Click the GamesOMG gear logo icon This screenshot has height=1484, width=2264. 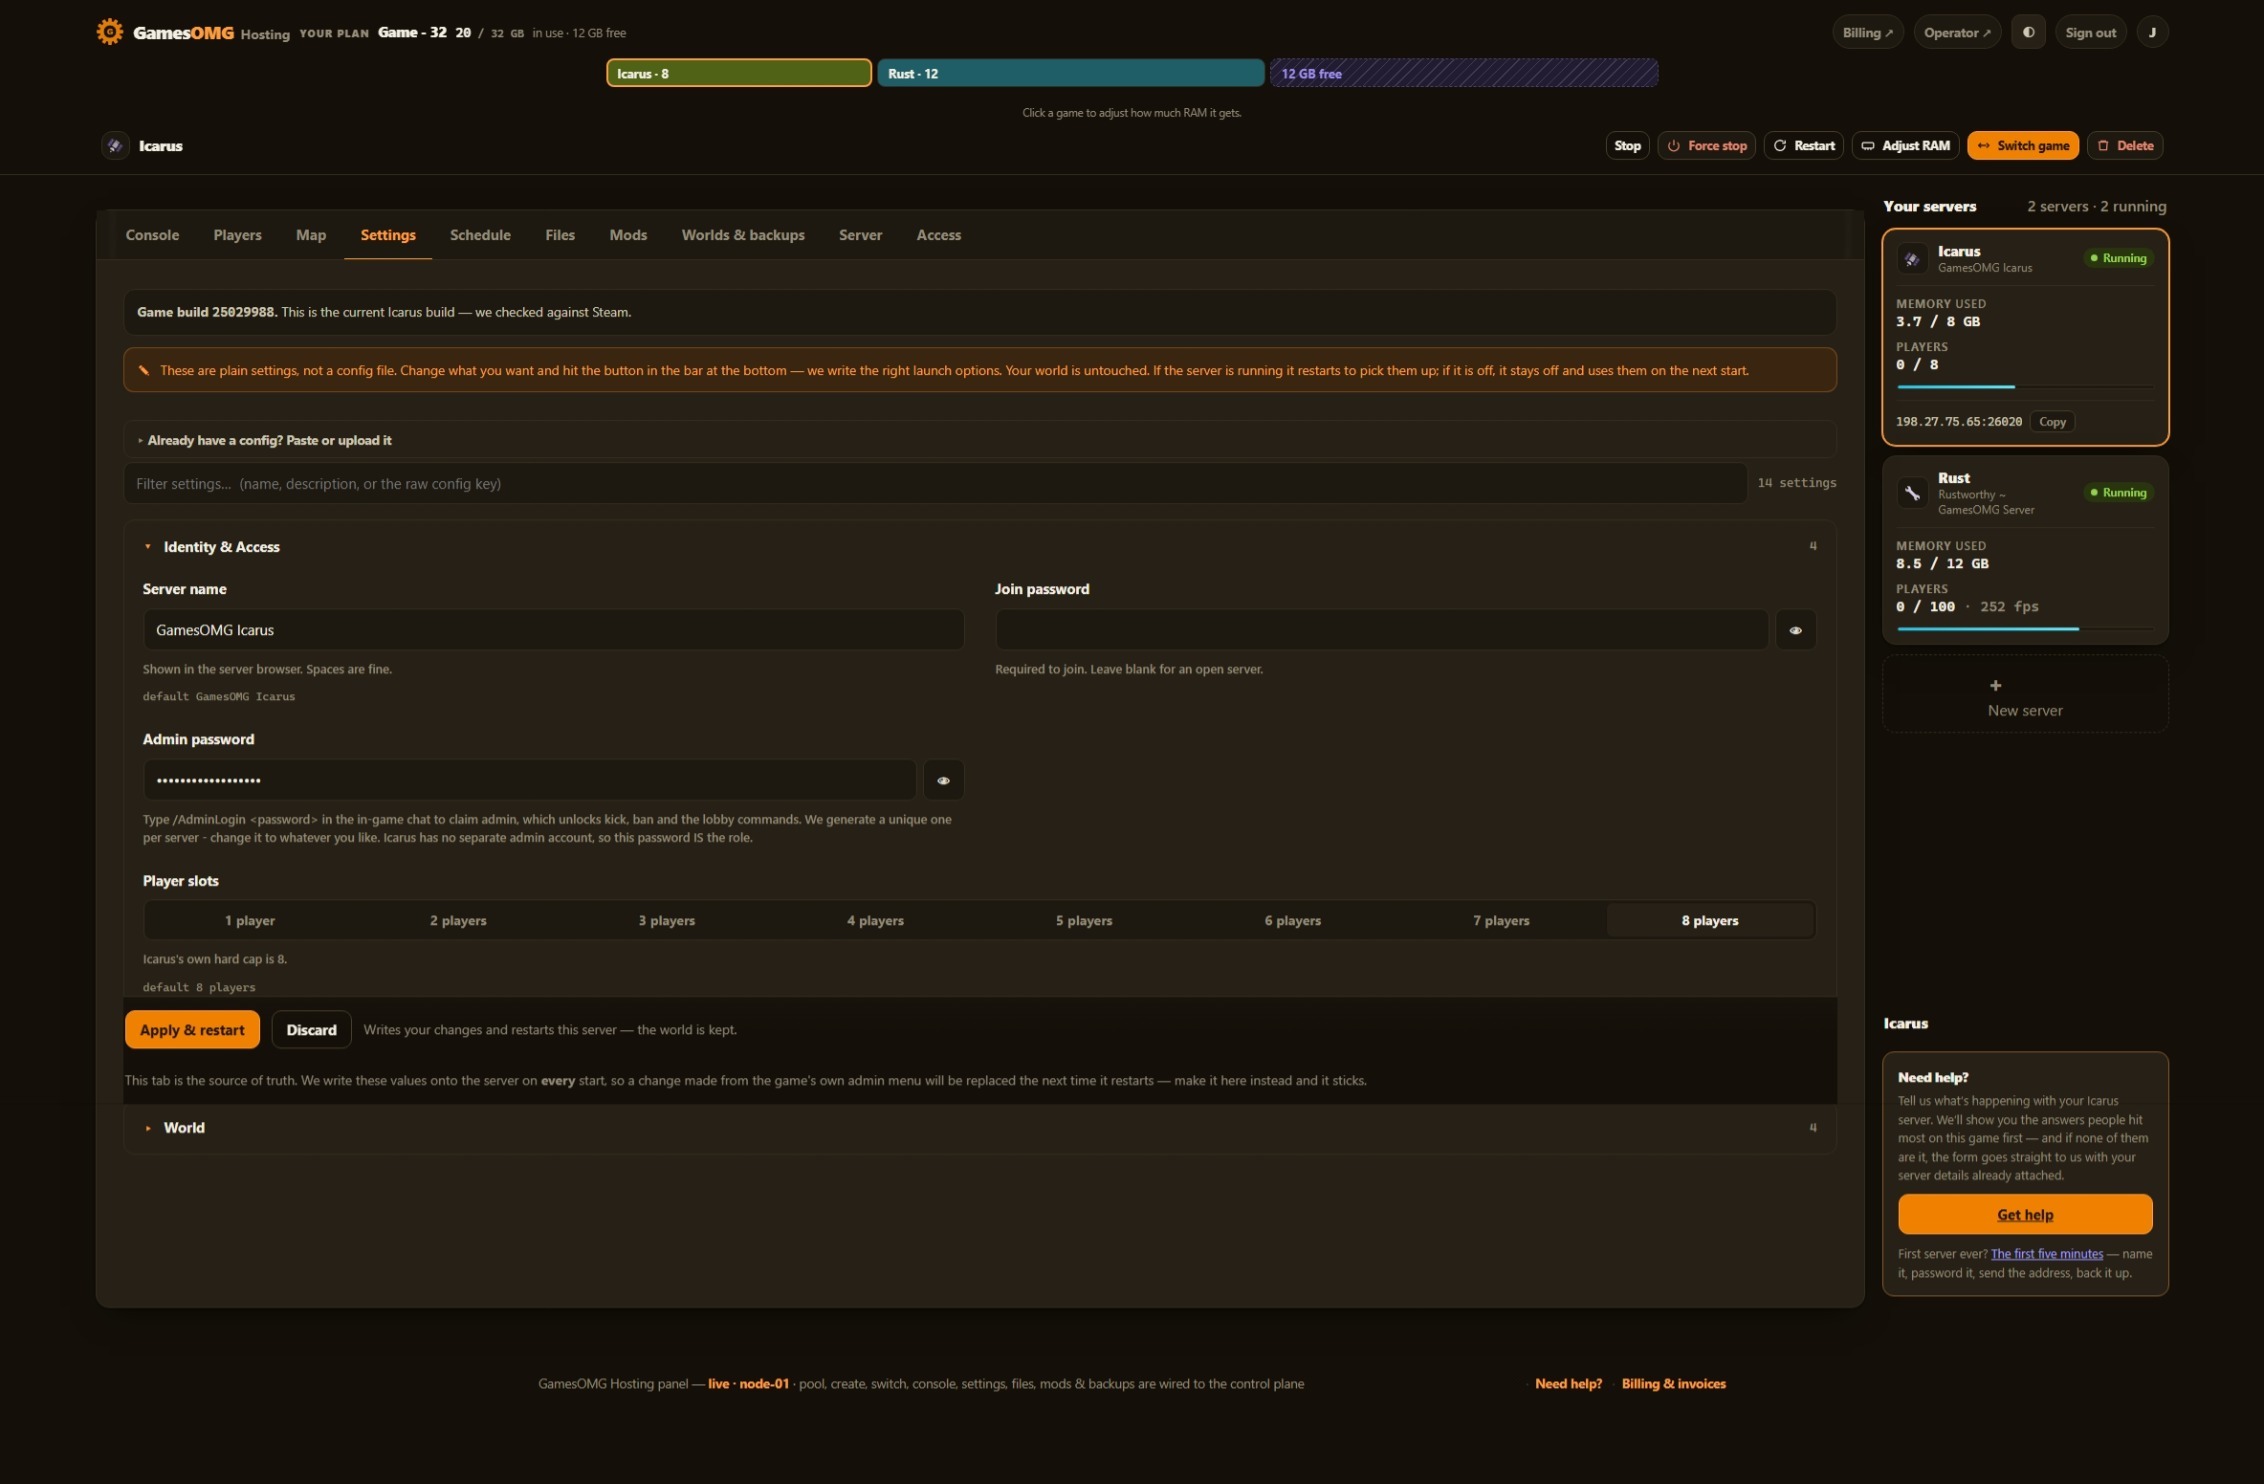tap(110, 32)
